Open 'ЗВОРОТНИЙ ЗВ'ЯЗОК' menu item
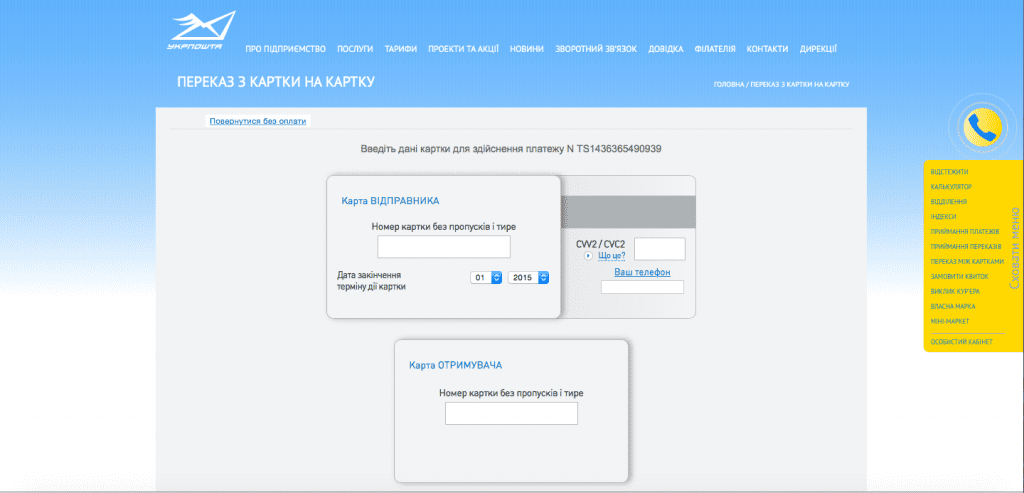This screenshot has width=1024, height=493. click(596, 49)
